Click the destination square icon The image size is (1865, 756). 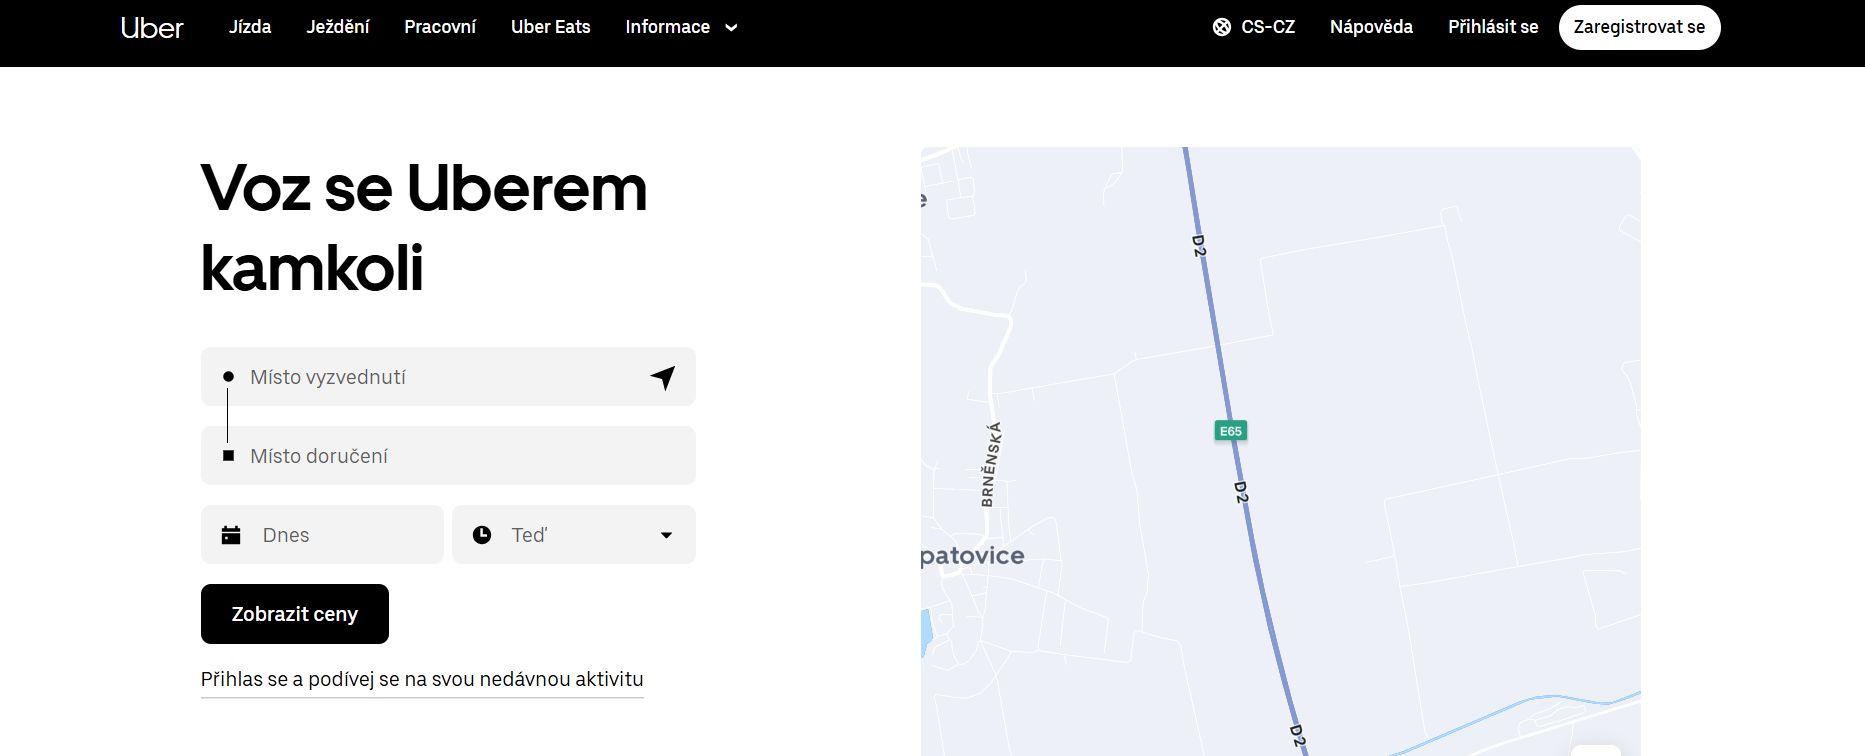click(x=228, y=456)
